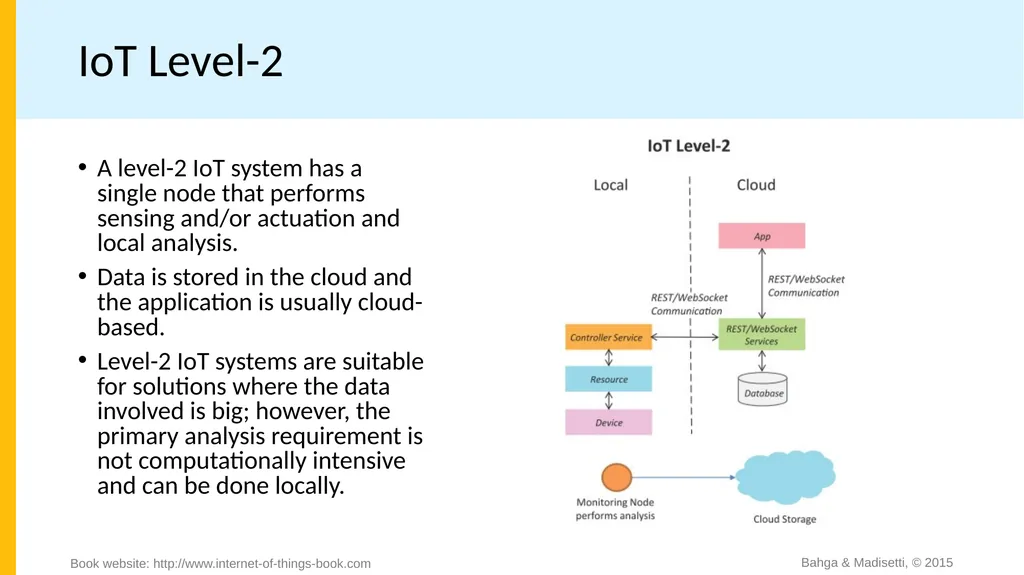The height and width of the screenshot is (575, 1024).
Task: Click the "Bahga & Madisetti, © 2015" credit
Action: [x=876, y=563]
